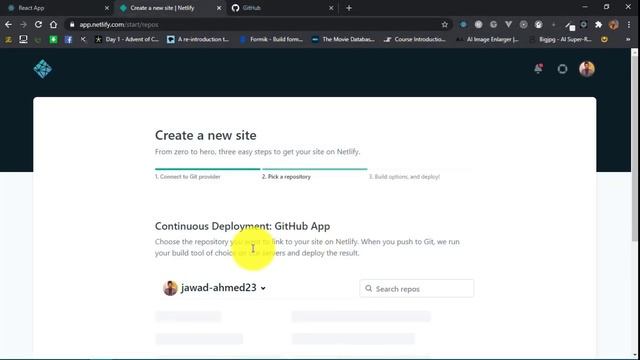Close the GitHub tab
The image size is (640, 360).
click(331, 8)
